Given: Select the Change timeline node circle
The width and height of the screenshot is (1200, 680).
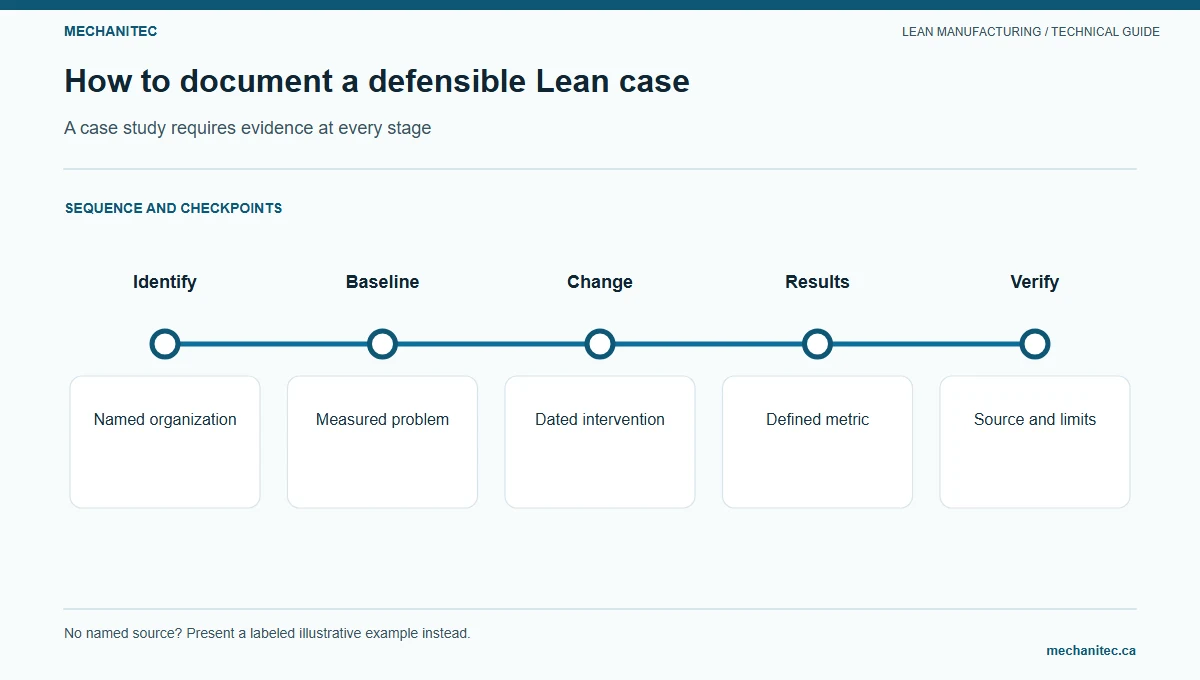Looking at the screenshot, I should point(600,344).
